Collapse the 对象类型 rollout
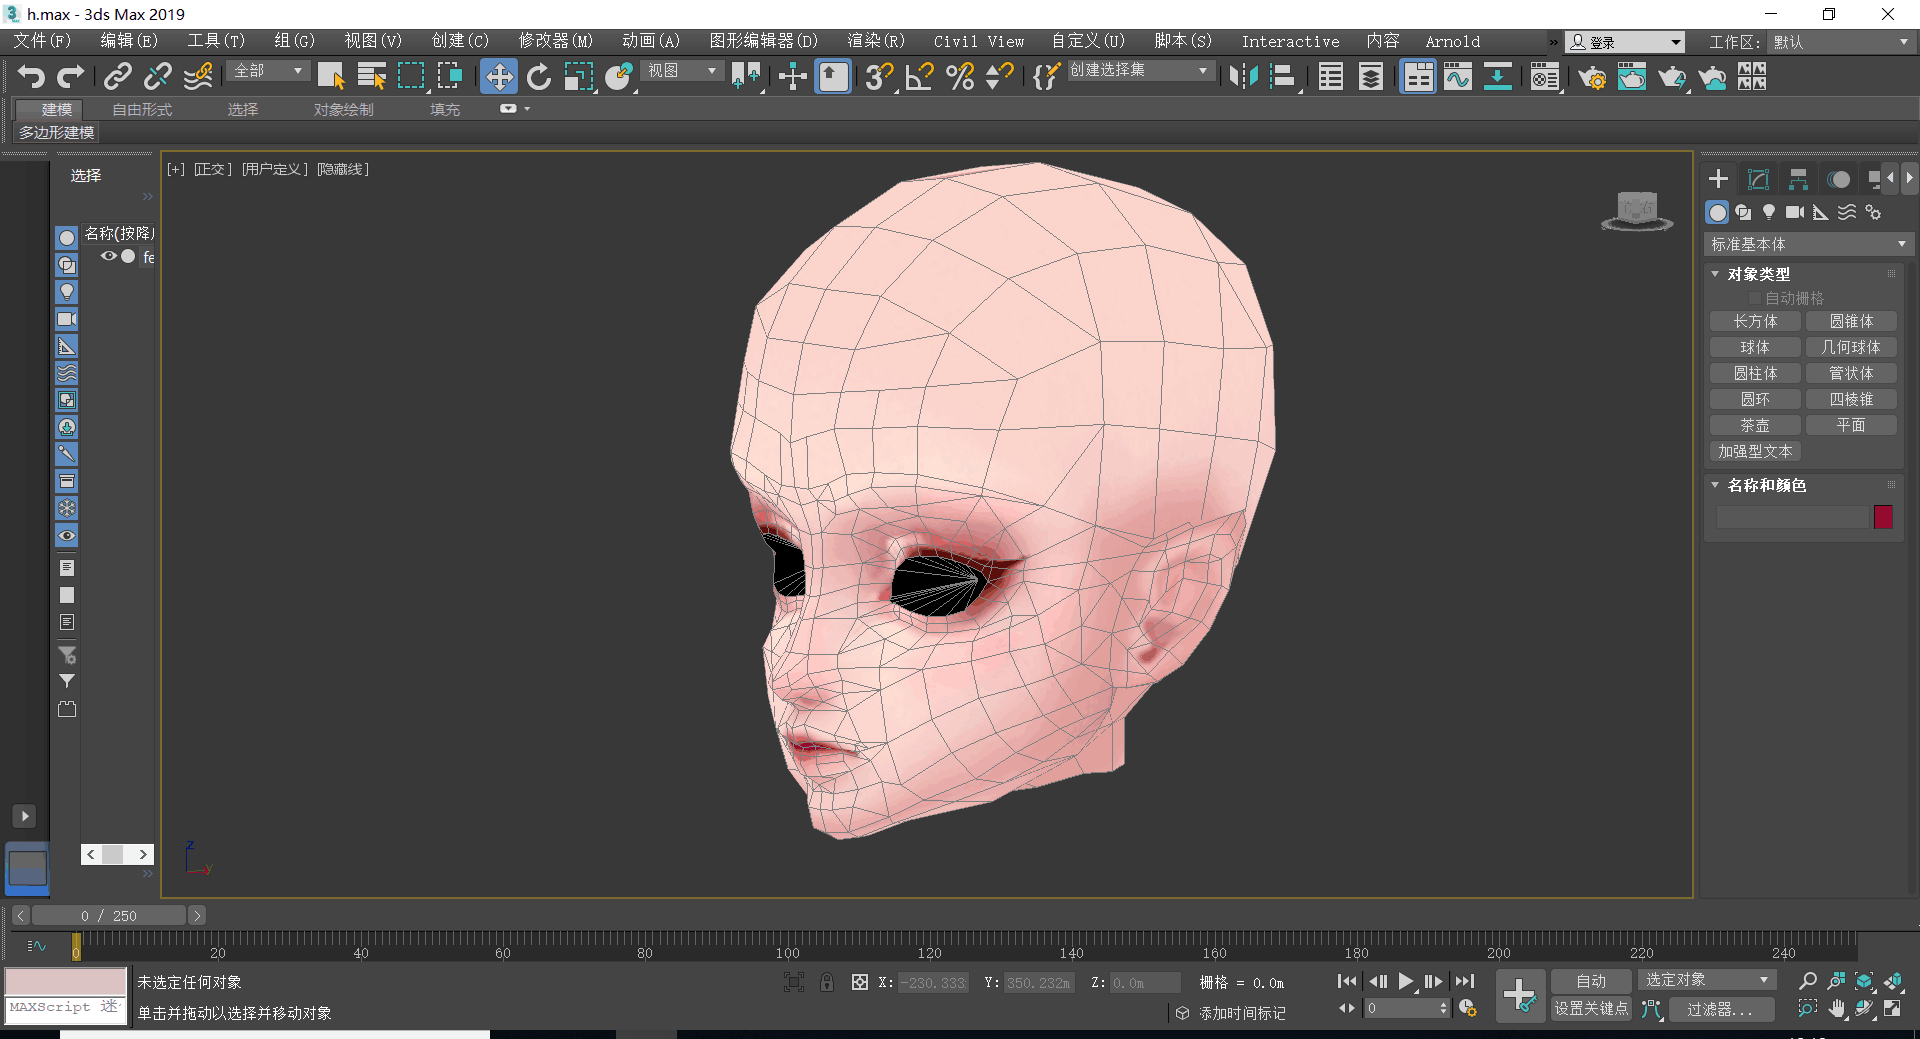 pyautogui.click(x=1757, y=274)
